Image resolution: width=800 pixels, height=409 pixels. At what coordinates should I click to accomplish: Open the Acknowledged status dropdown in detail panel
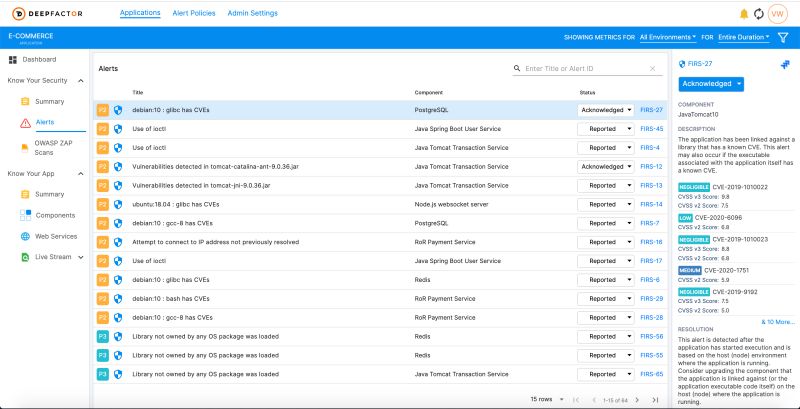[x=711, y=84]
